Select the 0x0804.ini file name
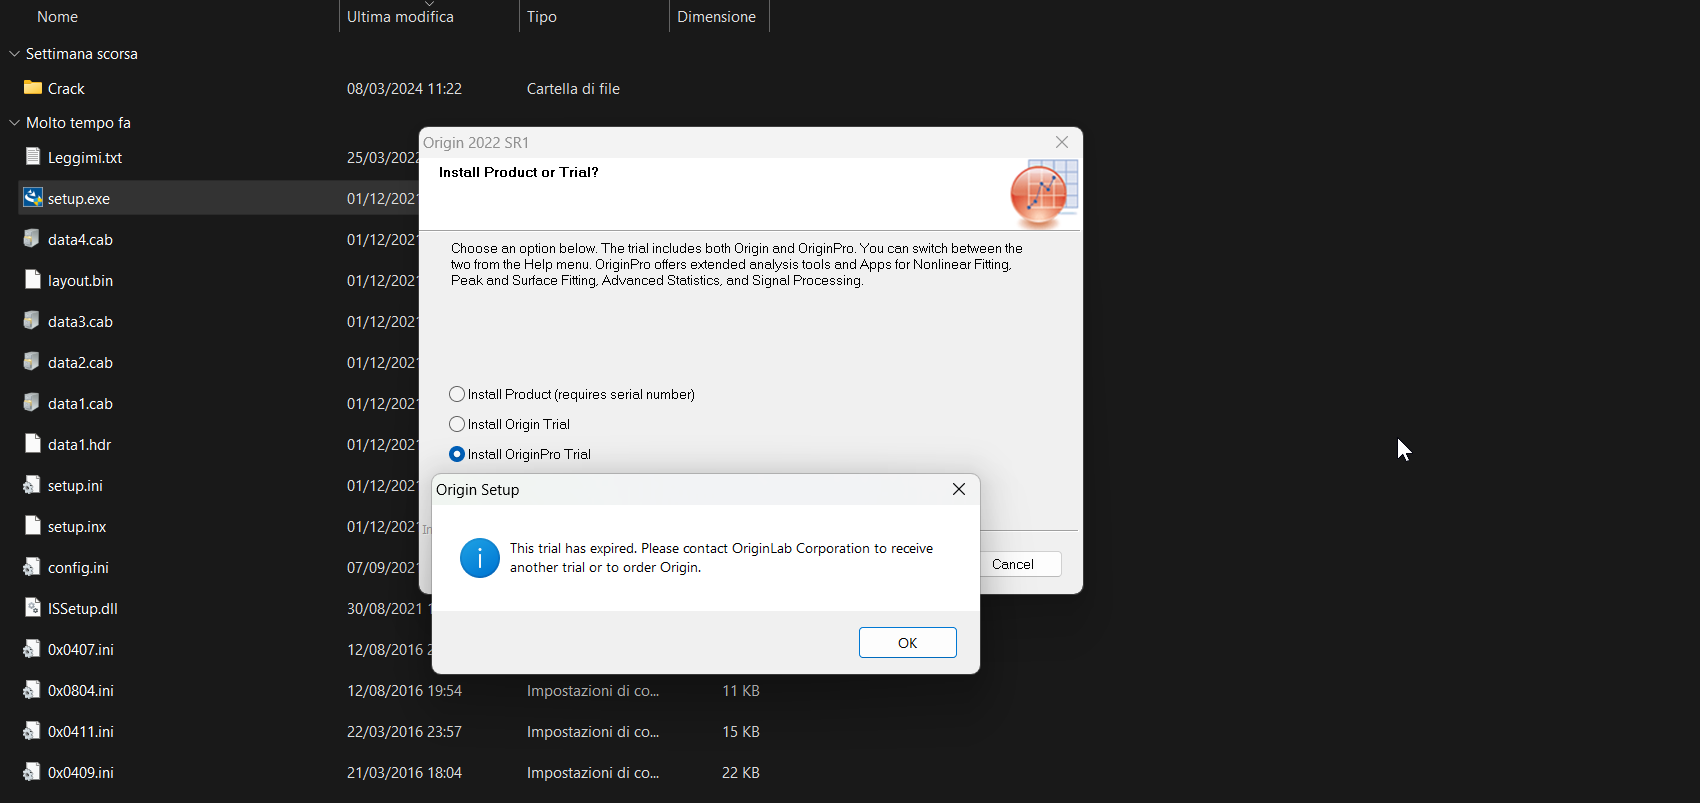Image resolution: width=1700 pixels, height=803 pixels. [x=81, y=691]
